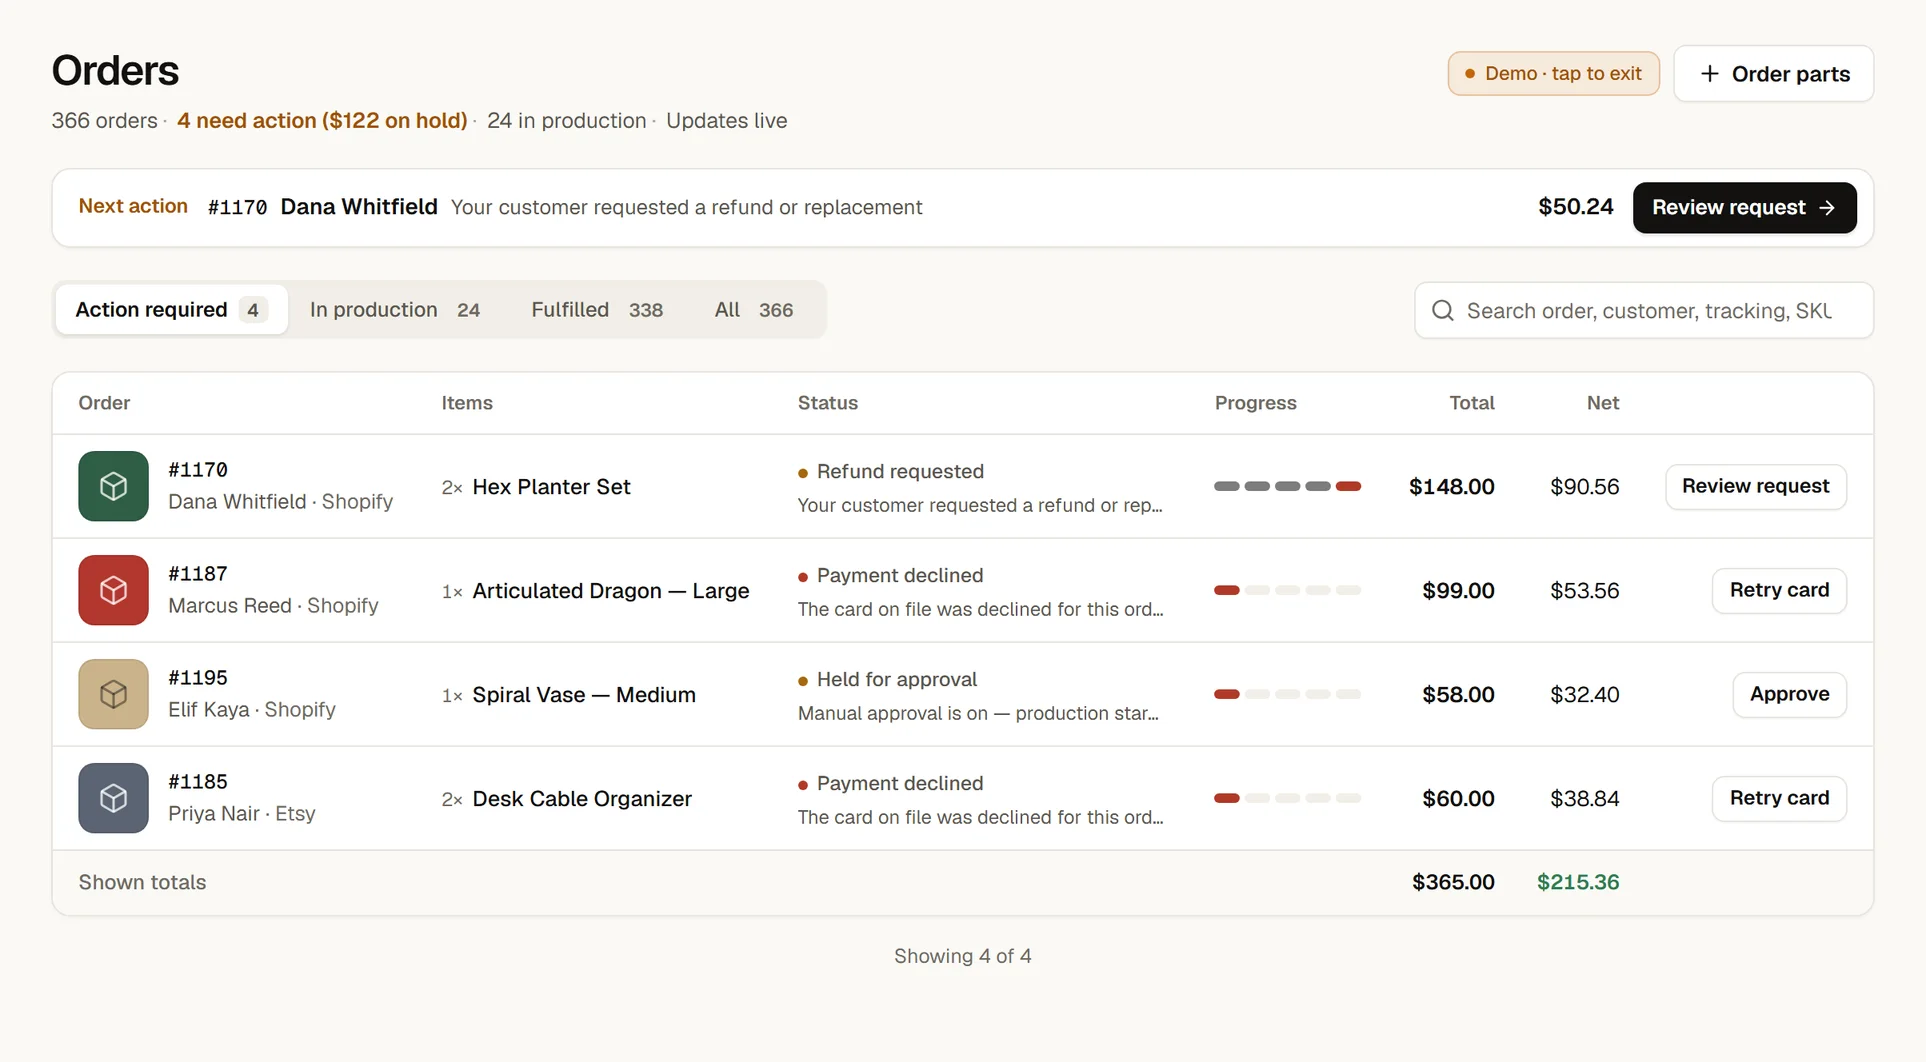Click the 'Showing 4 of 4' footer text
1926x1062 pixels.
click(962, 956)
